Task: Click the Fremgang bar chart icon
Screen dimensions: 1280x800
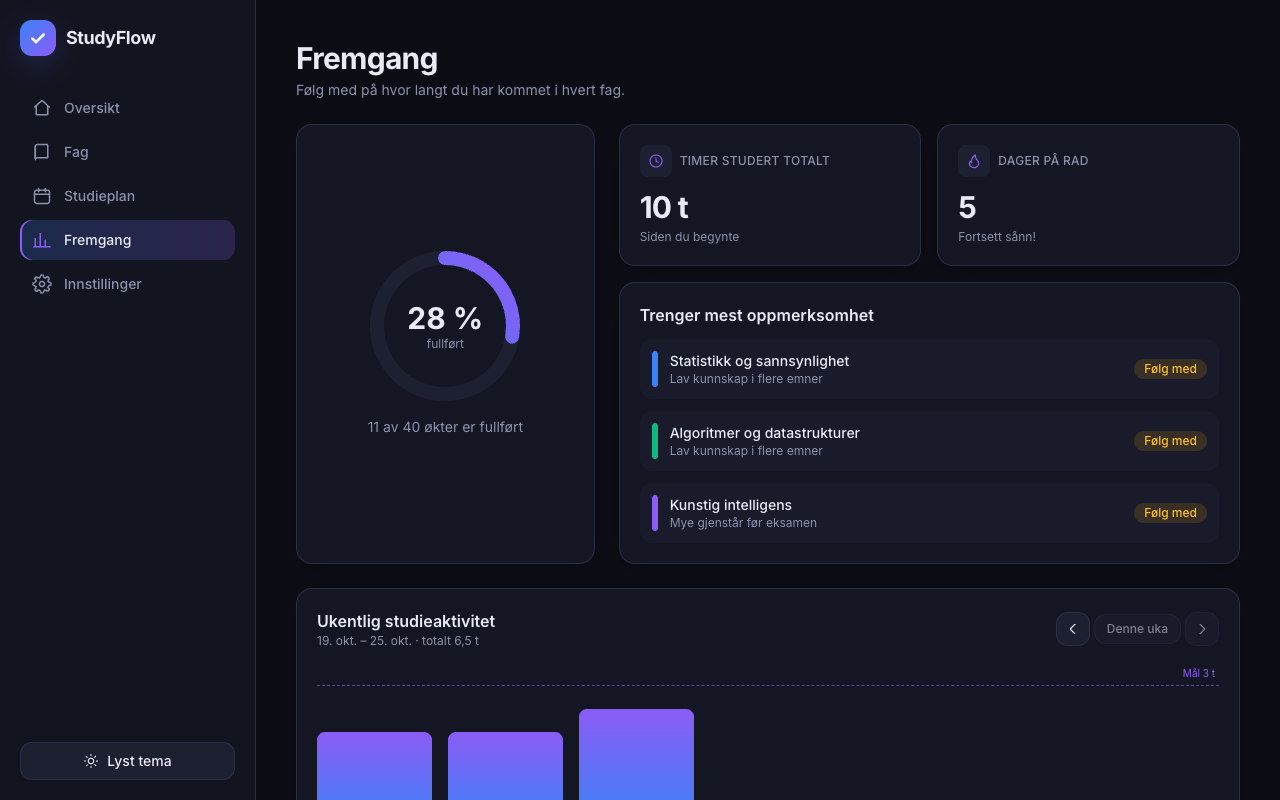Action: (x=42, y=240)
